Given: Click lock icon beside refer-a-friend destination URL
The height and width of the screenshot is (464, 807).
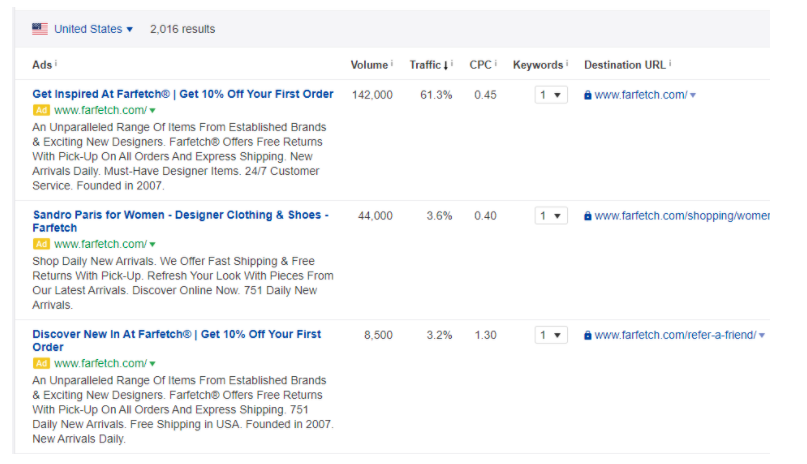Looking at the screenshot, I should (587, 335).
